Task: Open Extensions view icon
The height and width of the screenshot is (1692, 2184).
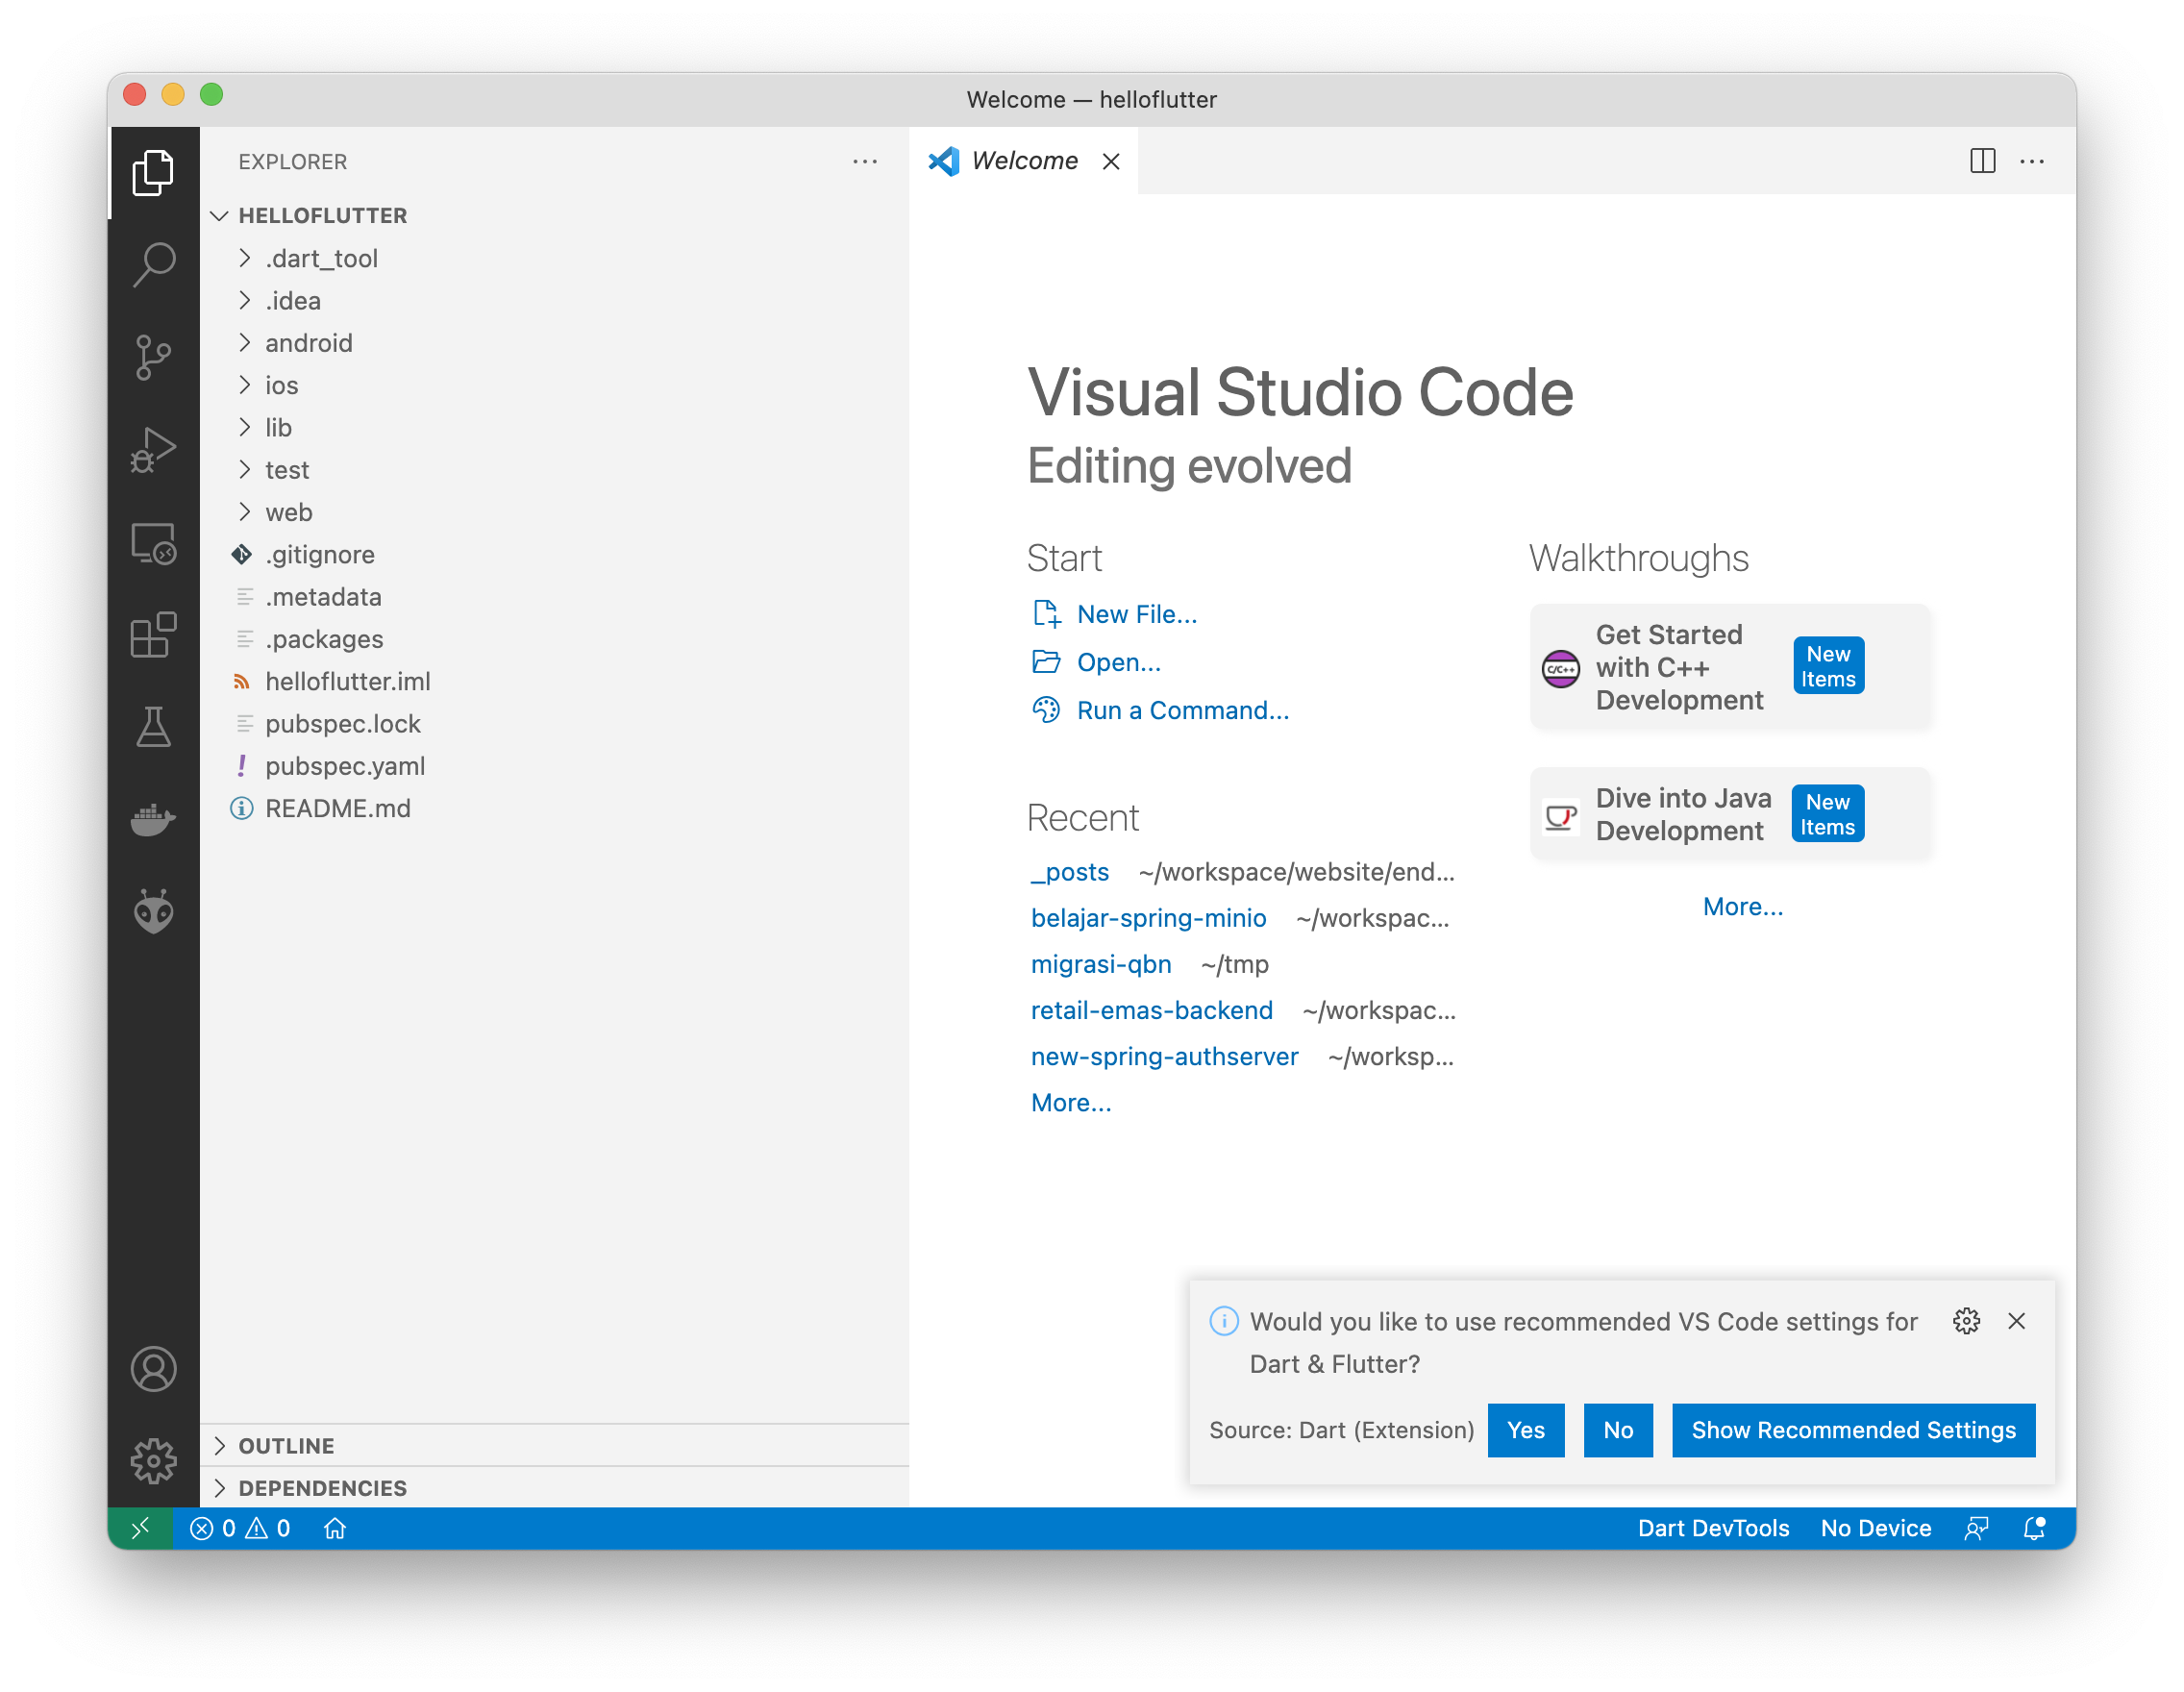Action: tap(153, 634)
